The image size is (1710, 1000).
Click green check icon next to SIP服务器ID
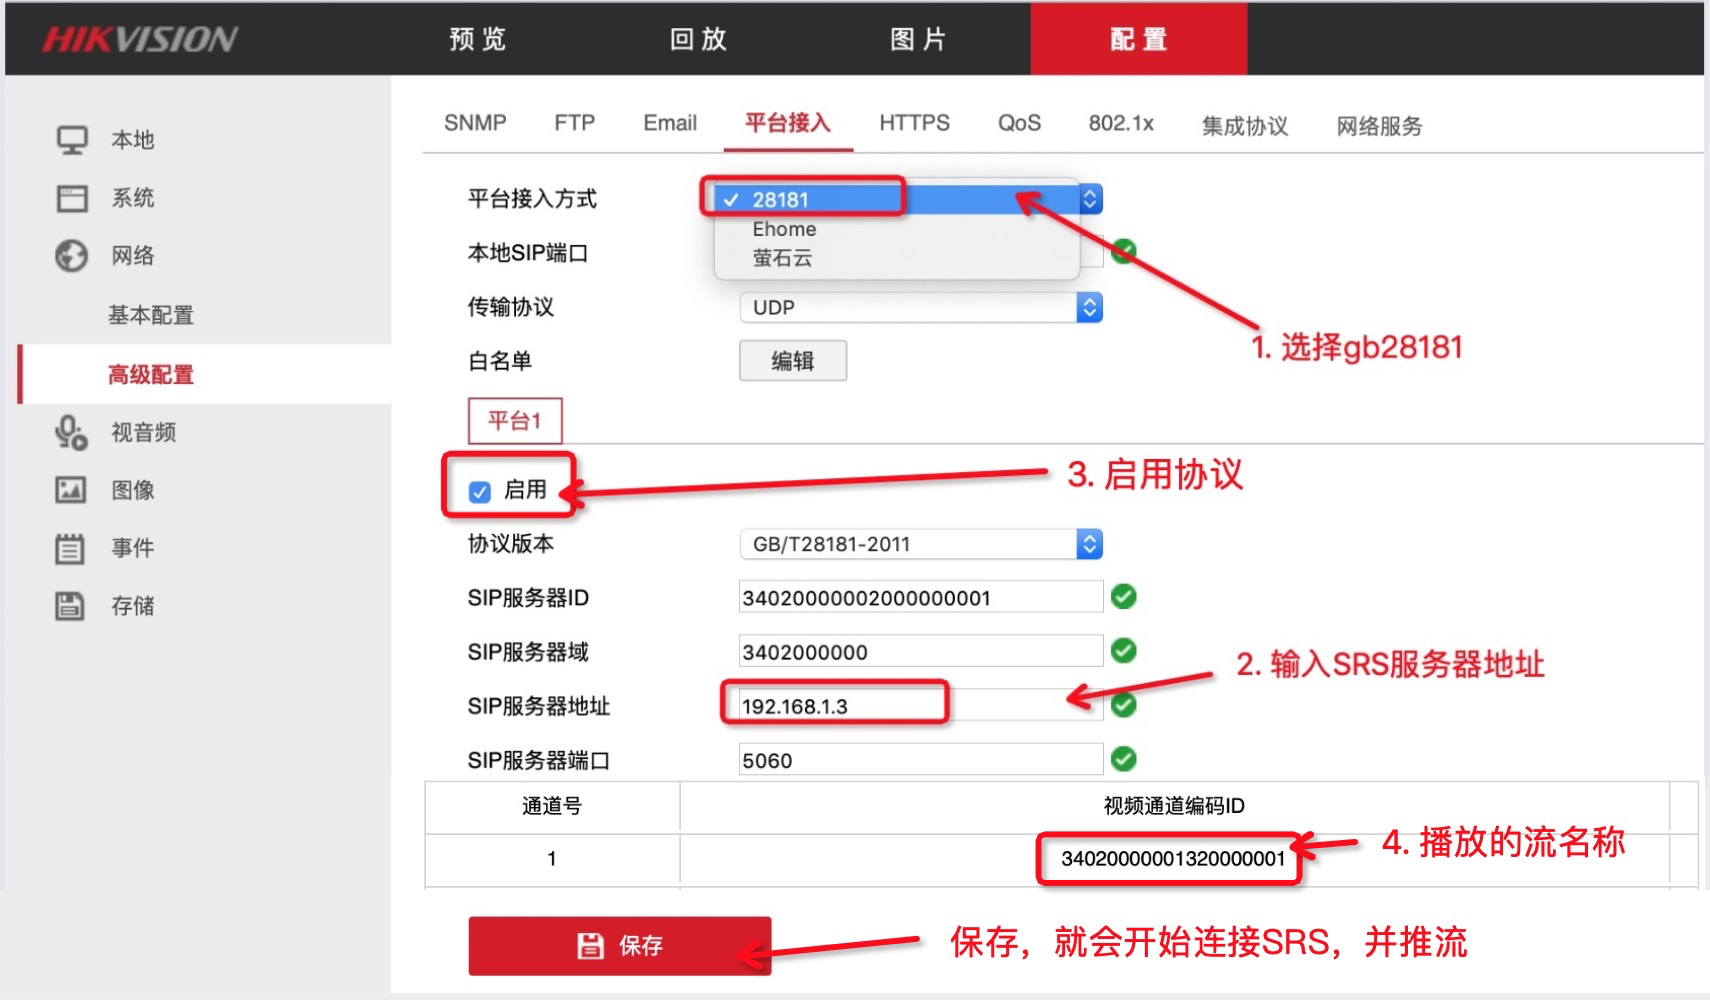click(1124, 597)
